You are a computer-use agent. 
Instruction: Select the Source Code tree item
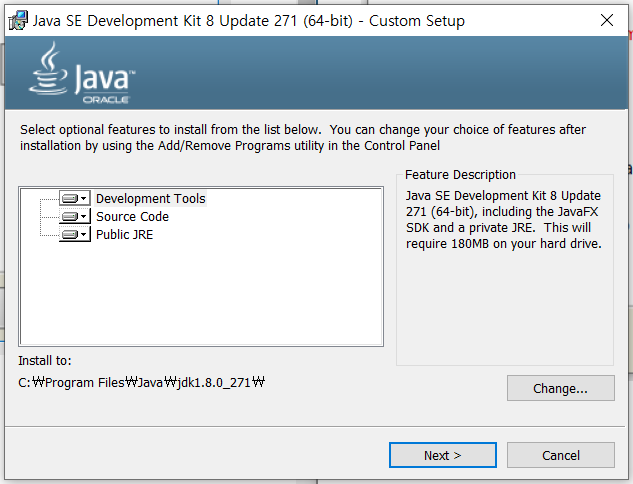point(132,217)
